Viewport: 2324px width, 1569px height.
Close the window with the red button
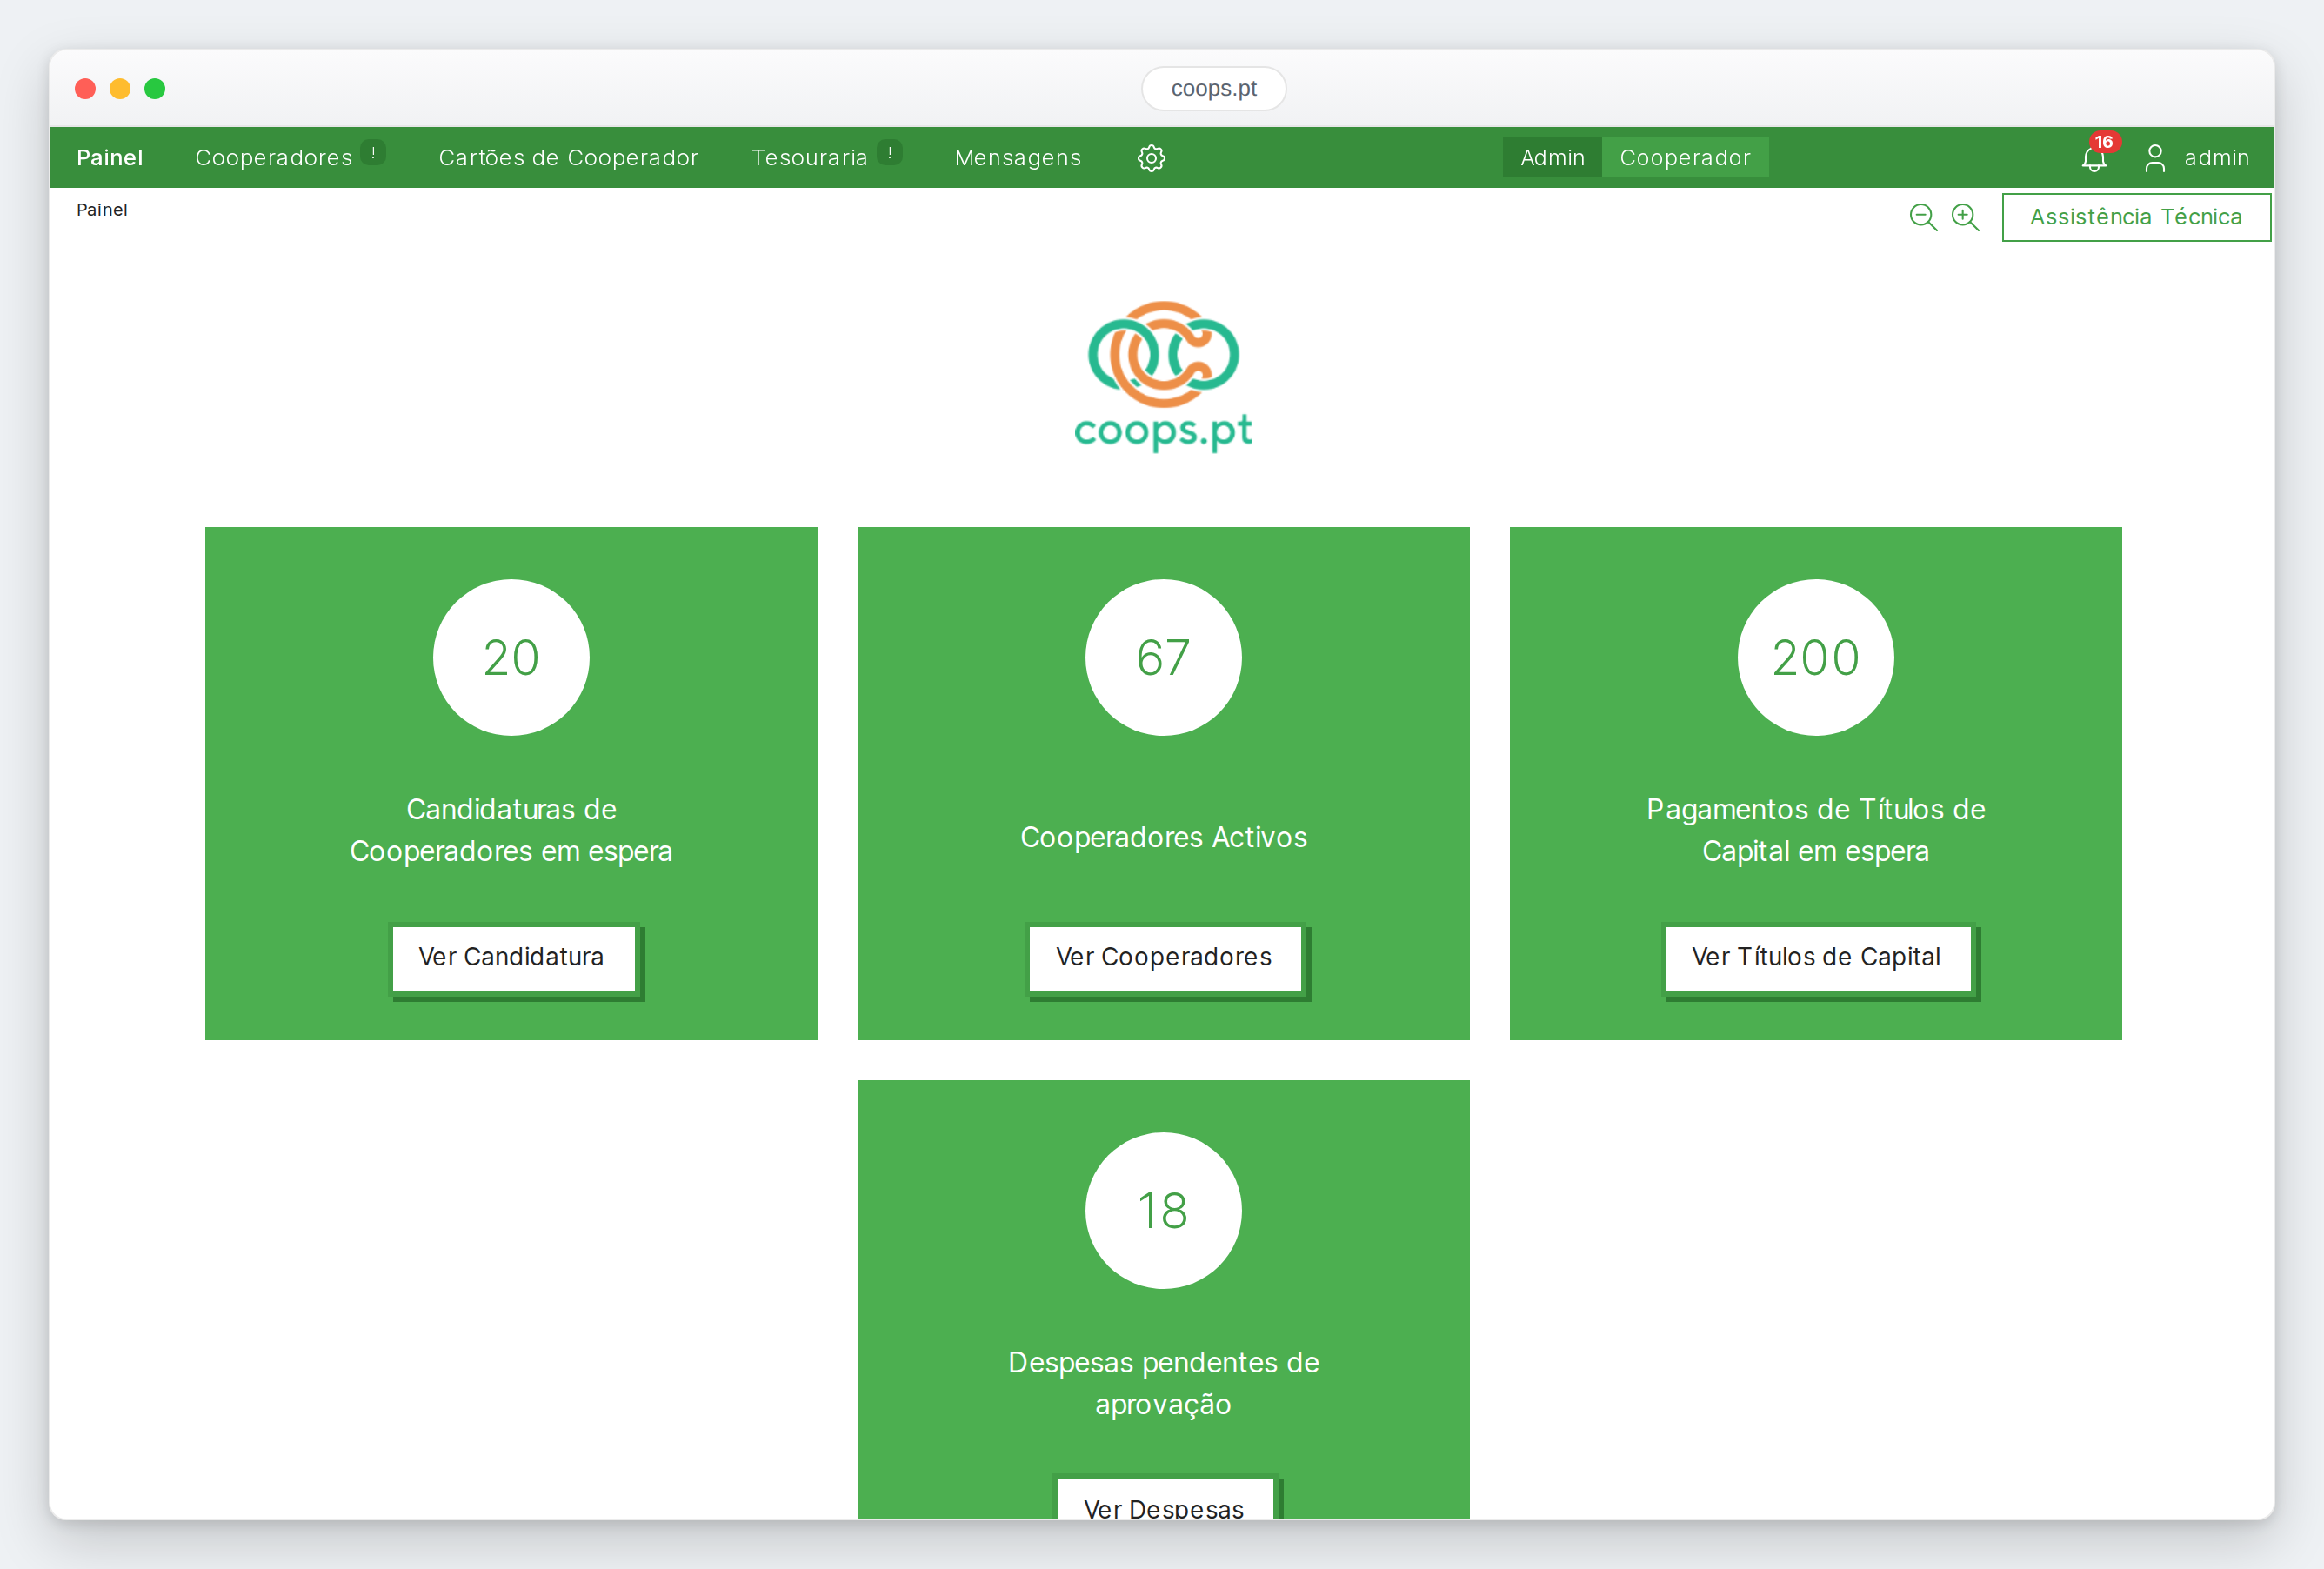(85, 89)
